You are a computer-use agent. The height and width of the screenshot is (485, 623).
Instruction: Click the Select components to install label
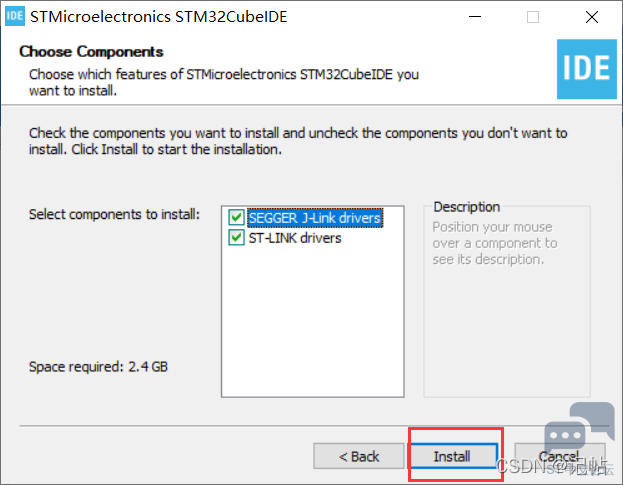click(114, 214)
